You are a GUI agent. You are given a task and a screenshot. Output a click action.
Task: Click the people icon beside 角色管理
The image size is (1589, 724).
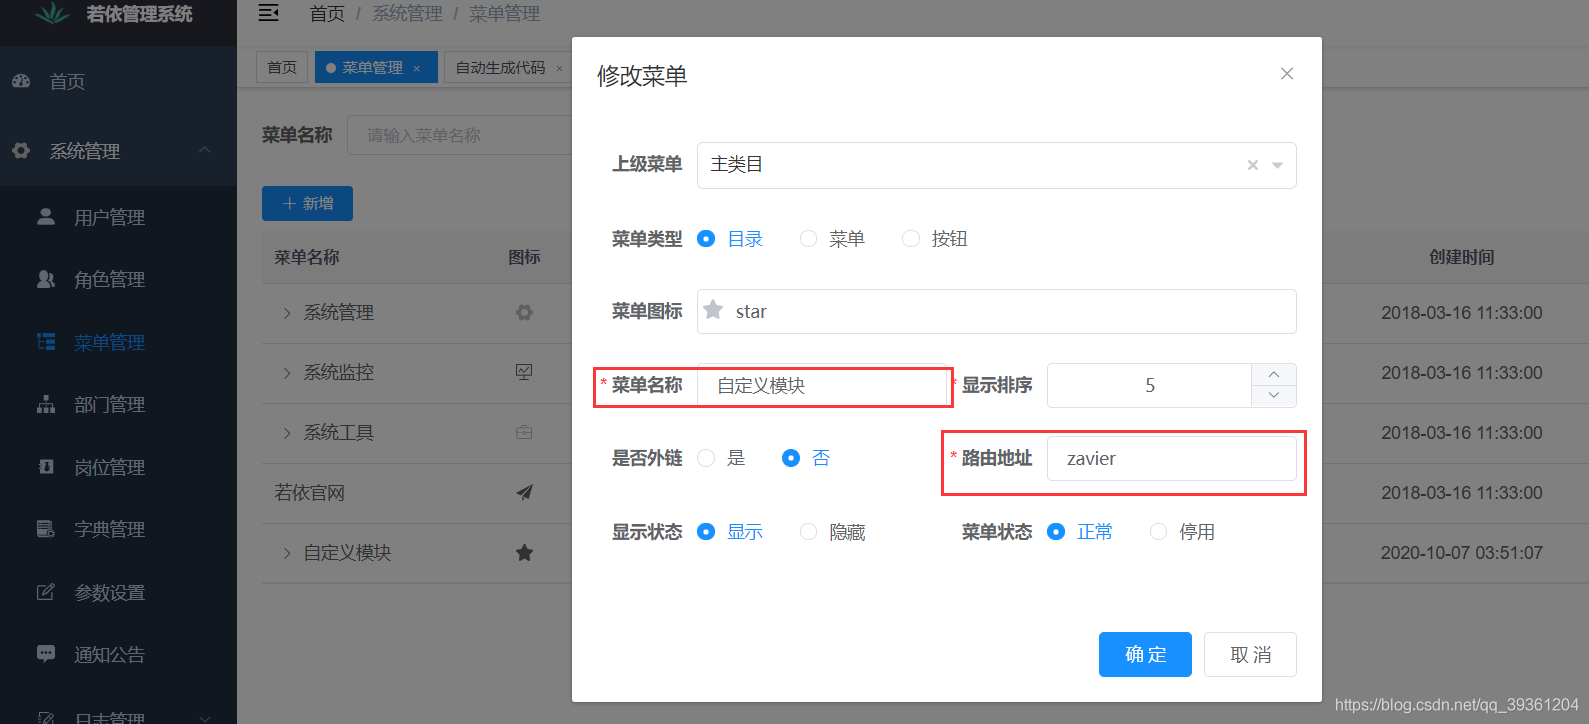coord(46,279)
